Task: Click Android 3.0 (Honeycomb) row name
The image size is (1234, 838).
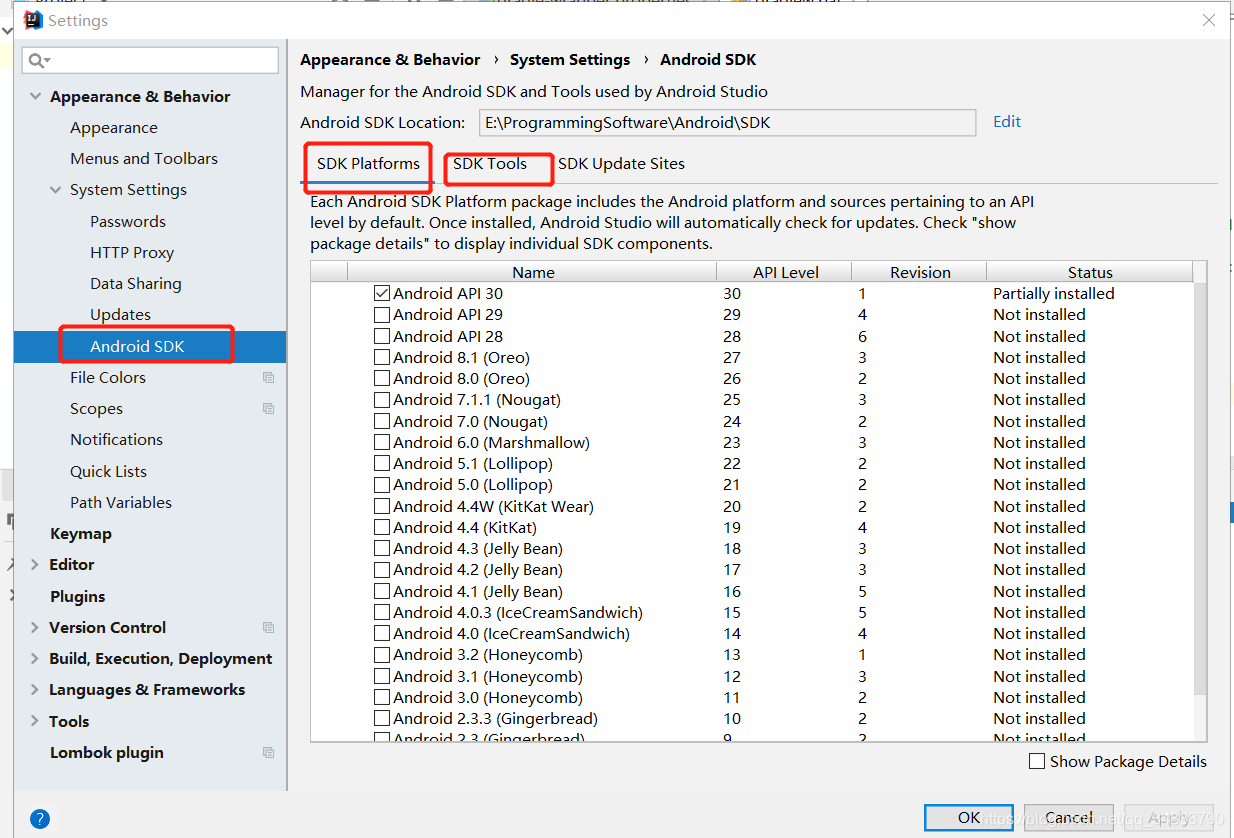Action: coord(488,697)
